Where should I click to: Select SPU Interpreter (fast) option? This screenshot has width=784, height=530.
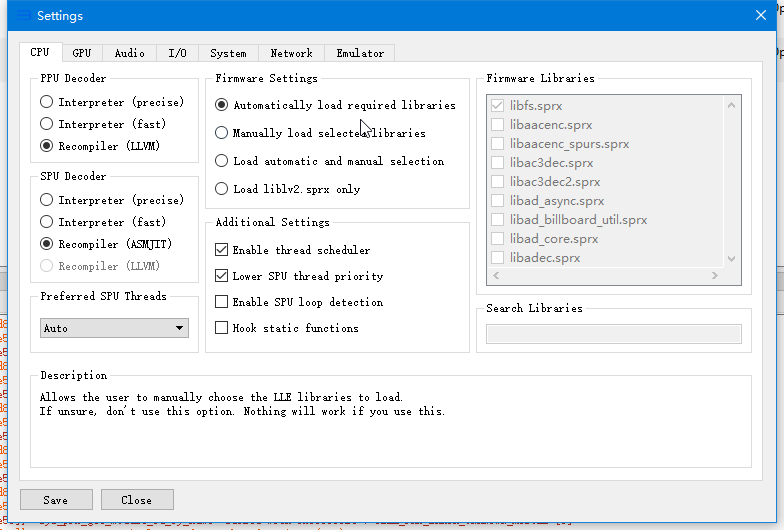click(x=103, y=222)
